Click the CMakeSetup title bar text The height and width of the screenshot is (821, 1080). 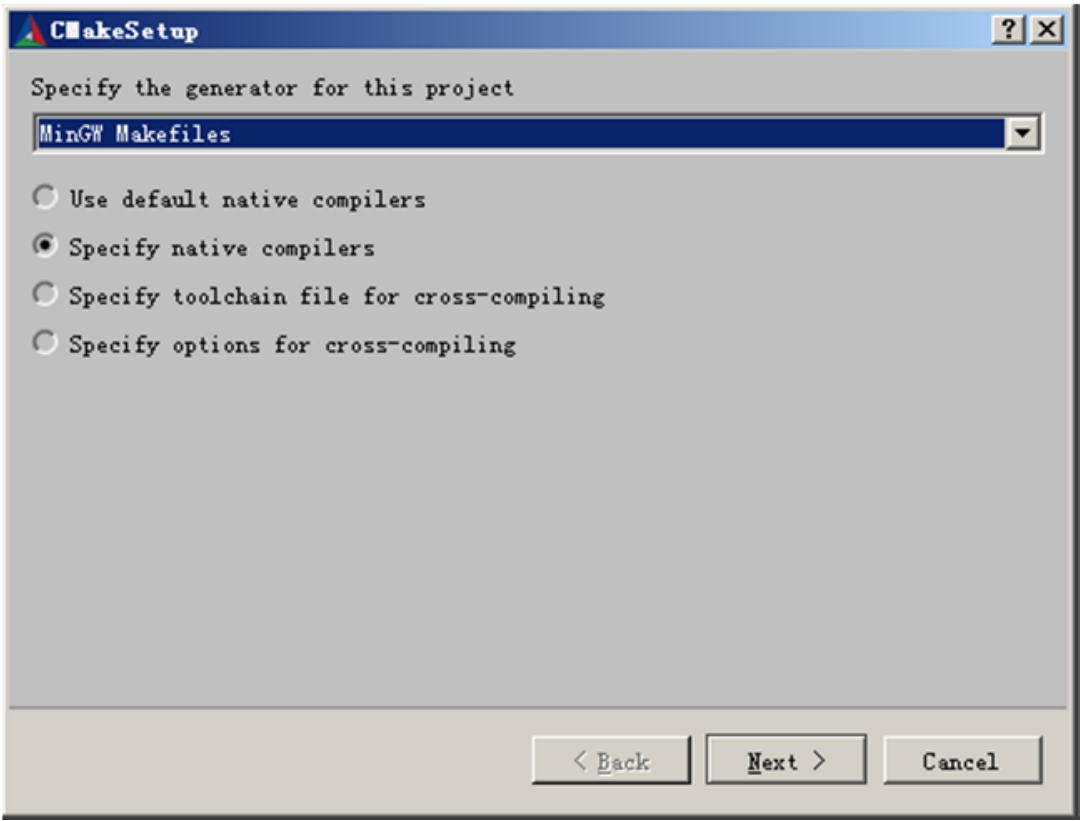124,31
